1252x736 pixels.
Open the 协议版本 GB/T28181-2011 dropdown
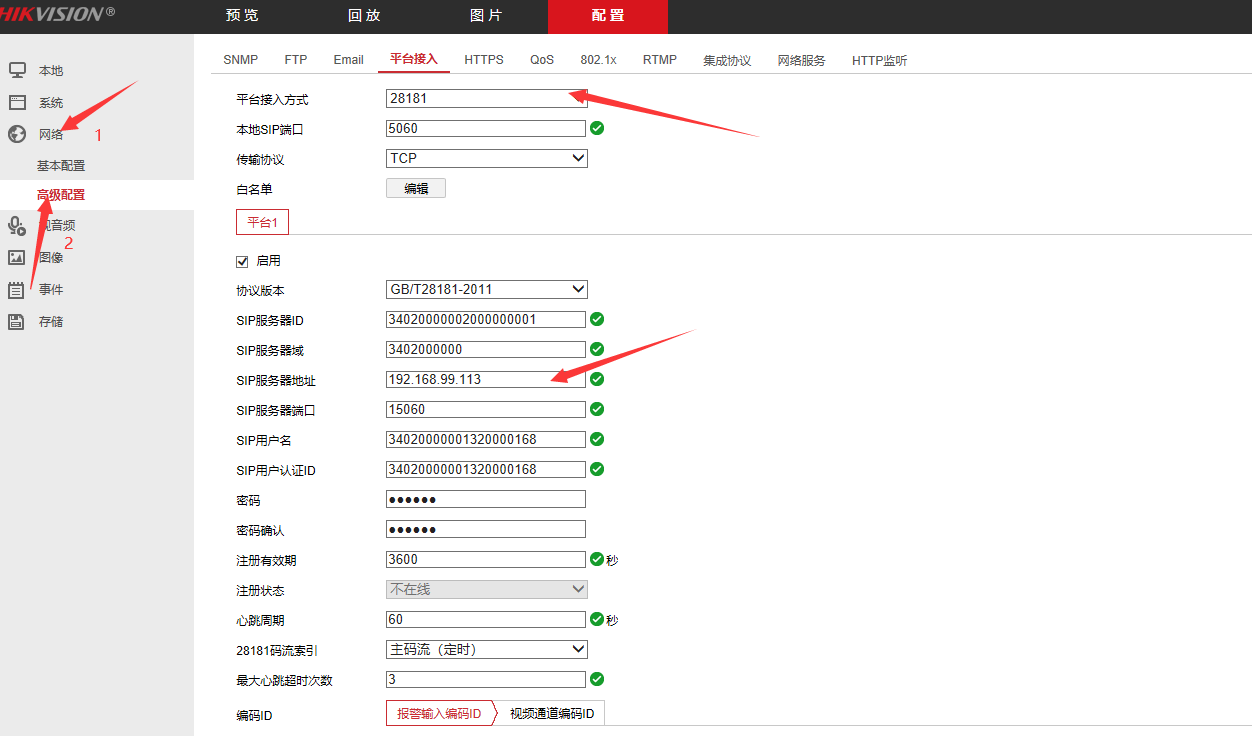click(487, 289)
